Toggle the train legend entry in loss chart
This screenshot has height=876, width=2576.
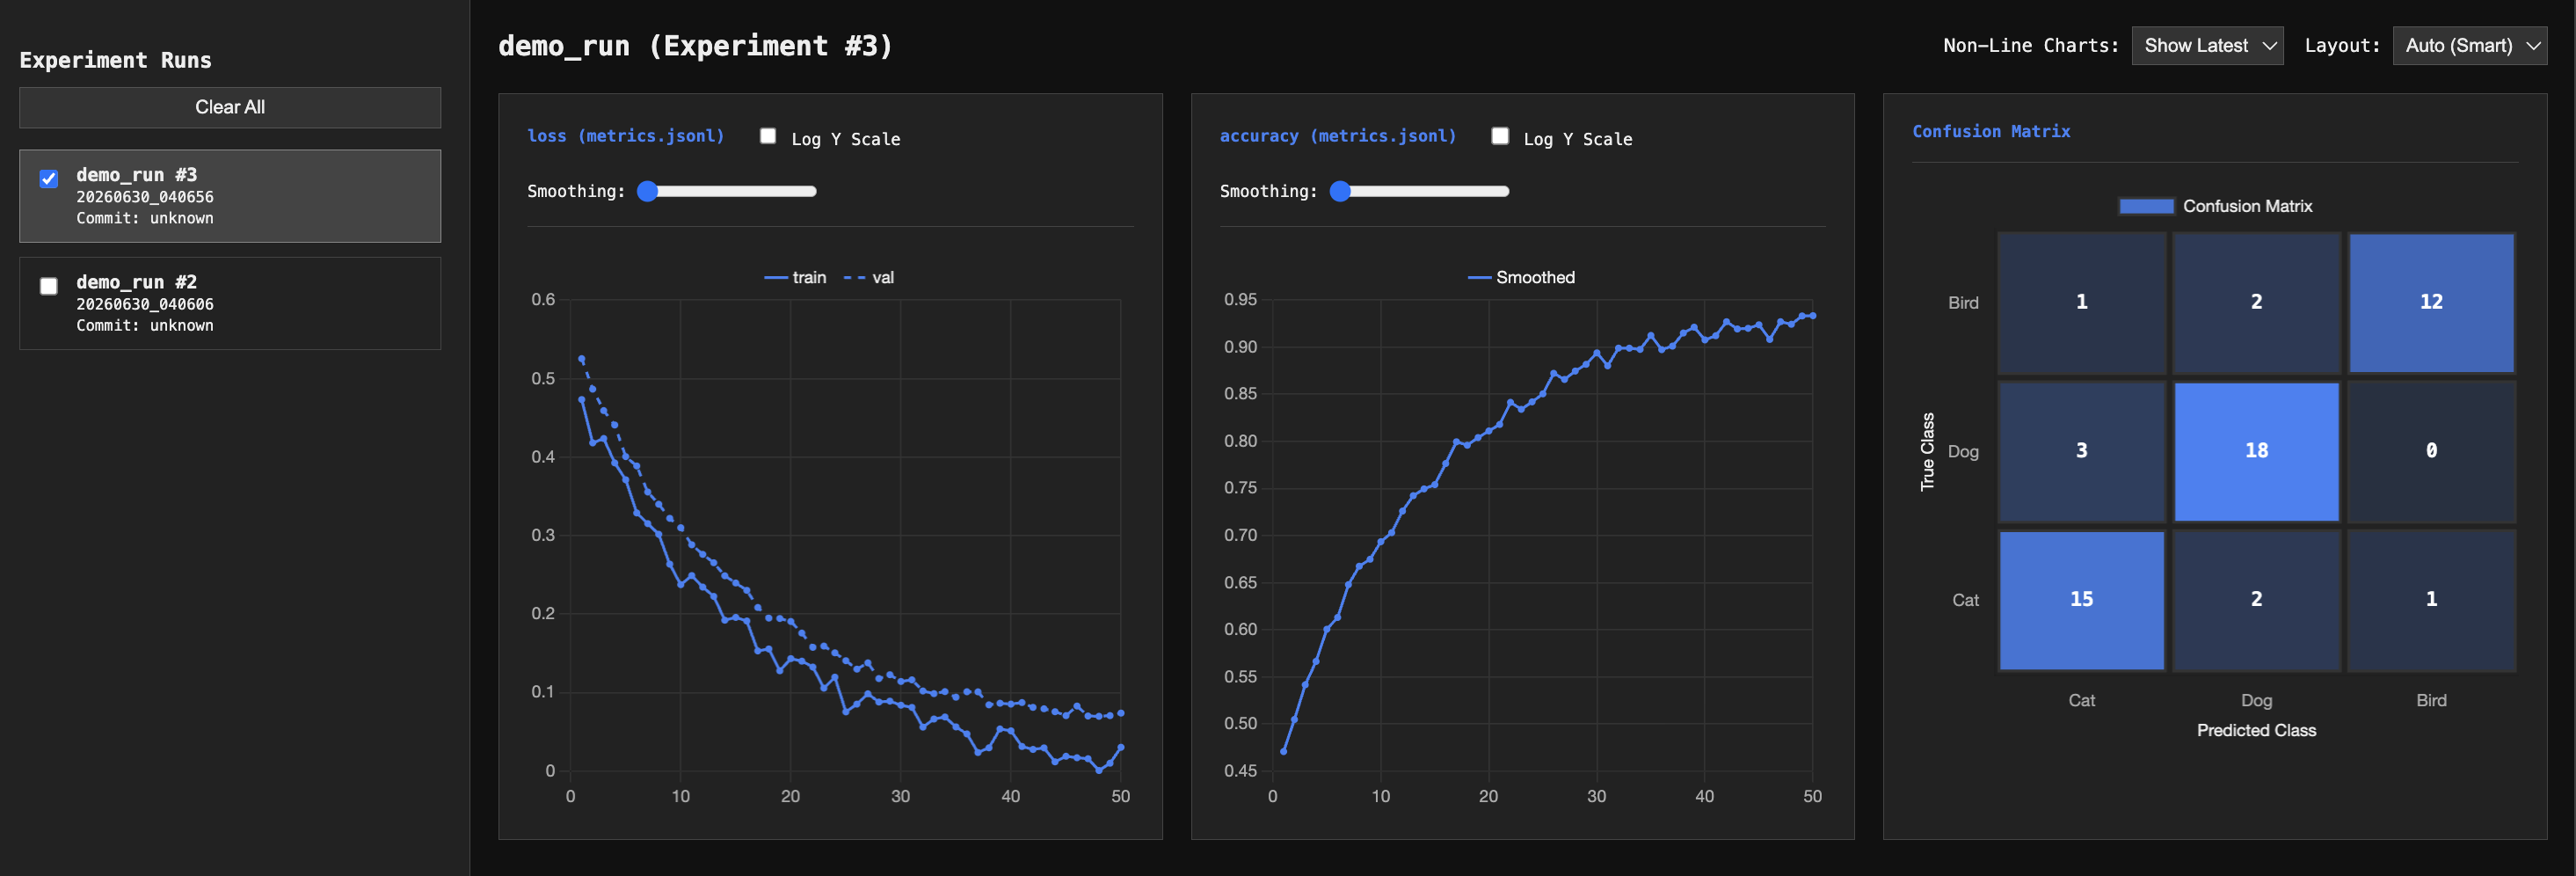(x=796, y=278)
